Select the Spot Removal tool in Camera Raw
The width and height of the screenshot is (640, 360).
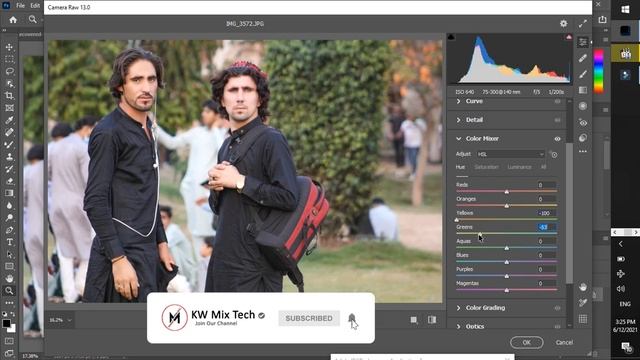(x=583, y=58)
